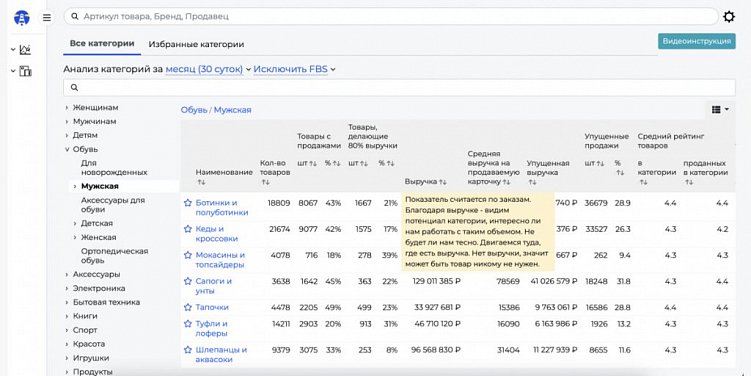Open the Исключить FBS dropdown
Image resolution: width=751 pixels, height=376 pixels.
point(295,69)
